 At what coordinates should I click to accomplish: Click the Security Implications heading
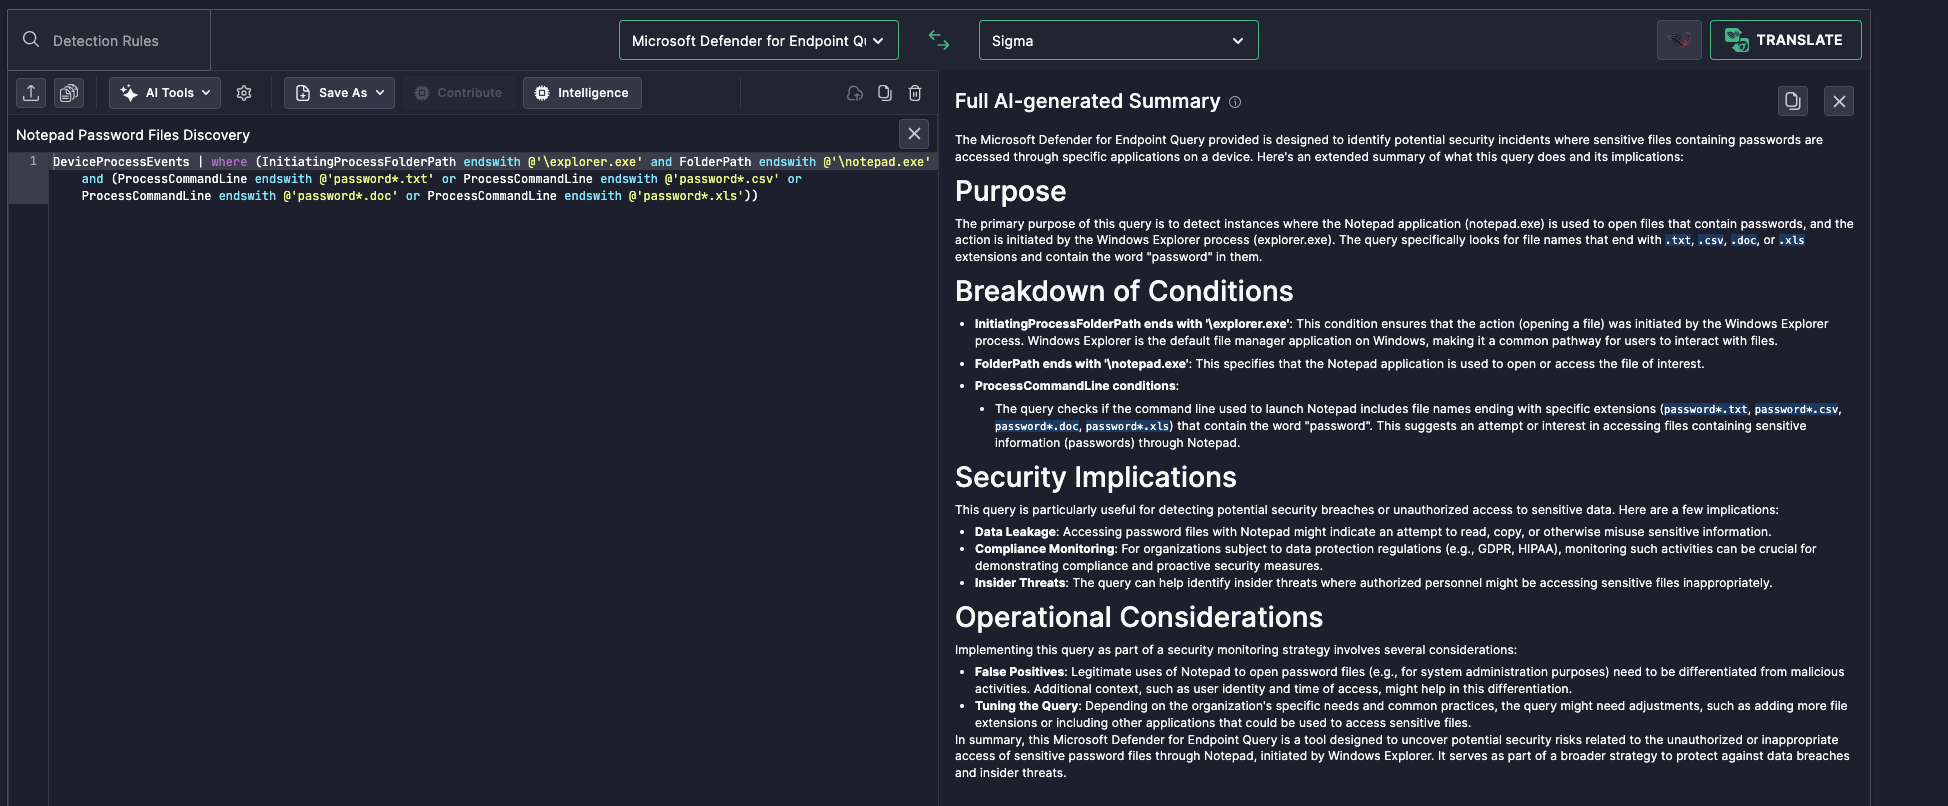[1096, 477]
